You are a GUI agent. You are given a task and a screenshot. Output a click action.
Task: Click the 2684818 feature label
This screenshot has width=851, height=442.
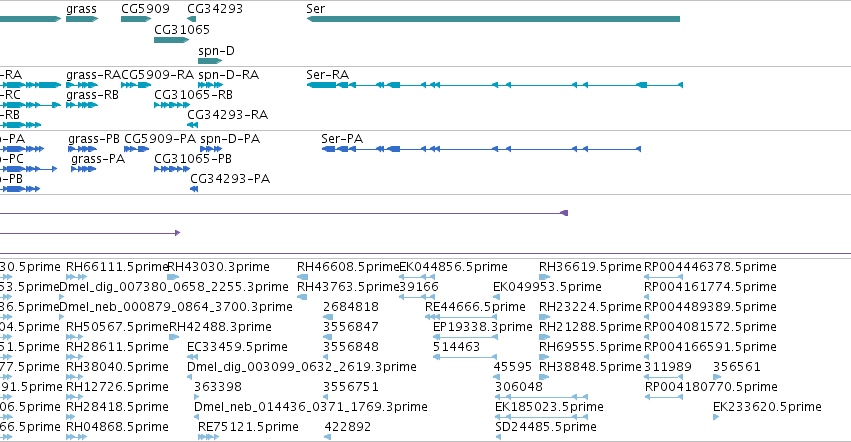351,307
